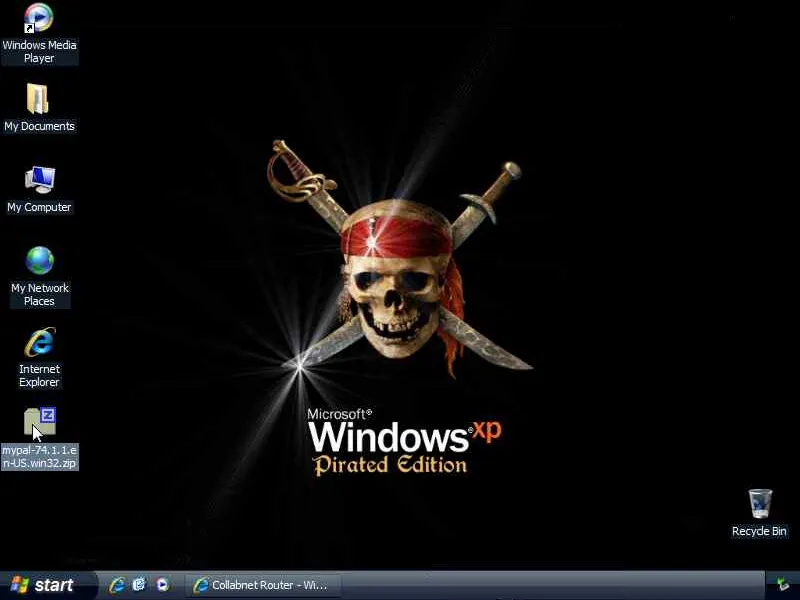Select the Windows Media Player desktop icon
Viewport: 800px width, 600px height.
[x=38, y=18]
